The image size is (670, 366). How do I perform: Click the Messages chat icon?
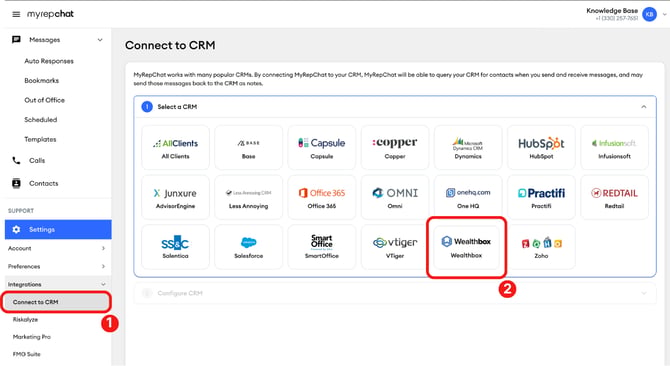click(x=16, y=40)
